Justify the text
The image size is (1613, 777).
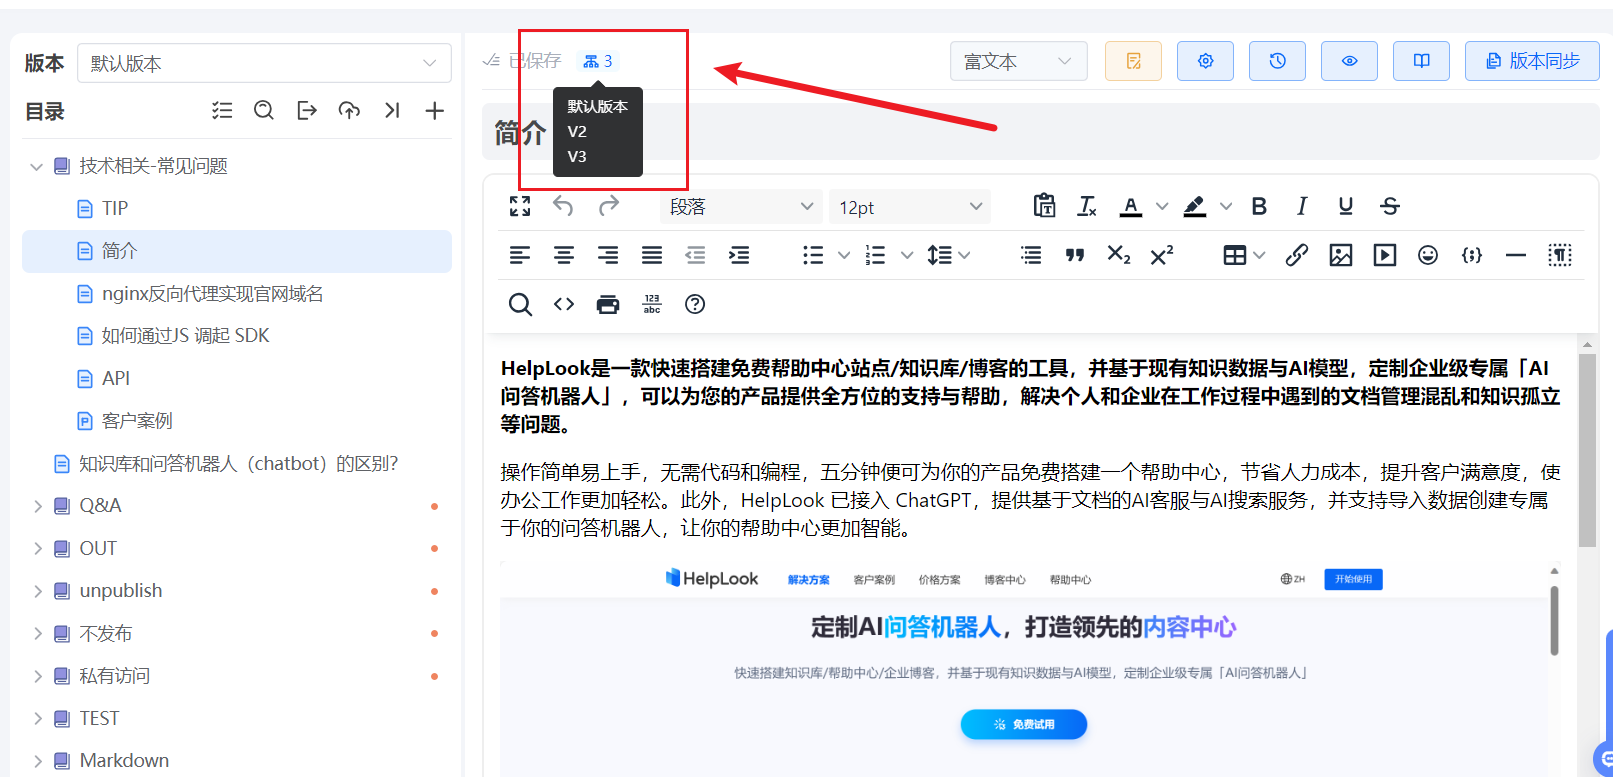[652, 255]
